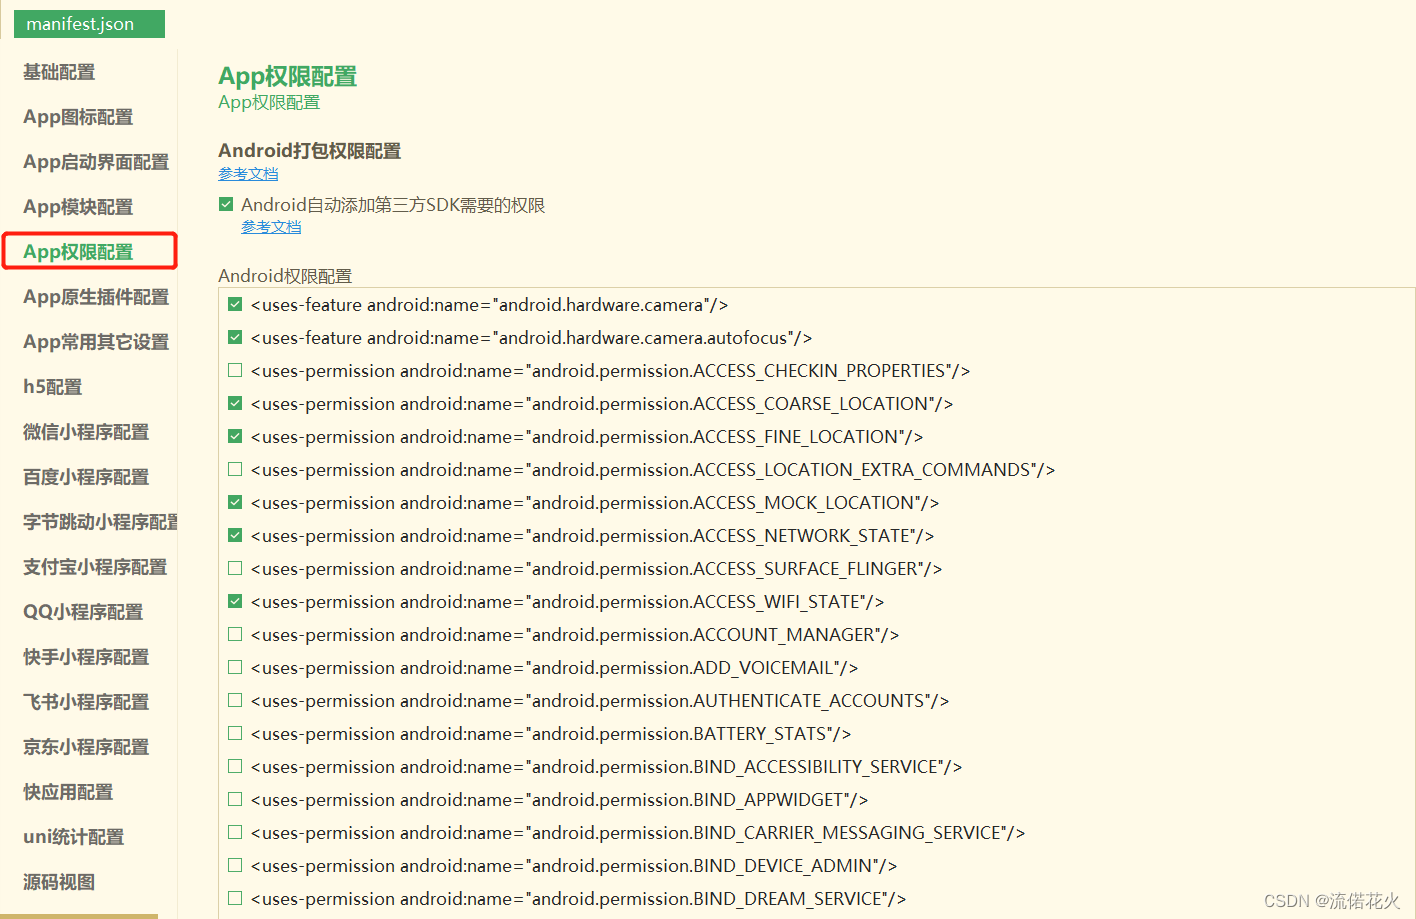Check ACCESS_CHECKIN_PROPERTIES permission
The height and width of the screenshot is (919, 1416).
[235, 370]
